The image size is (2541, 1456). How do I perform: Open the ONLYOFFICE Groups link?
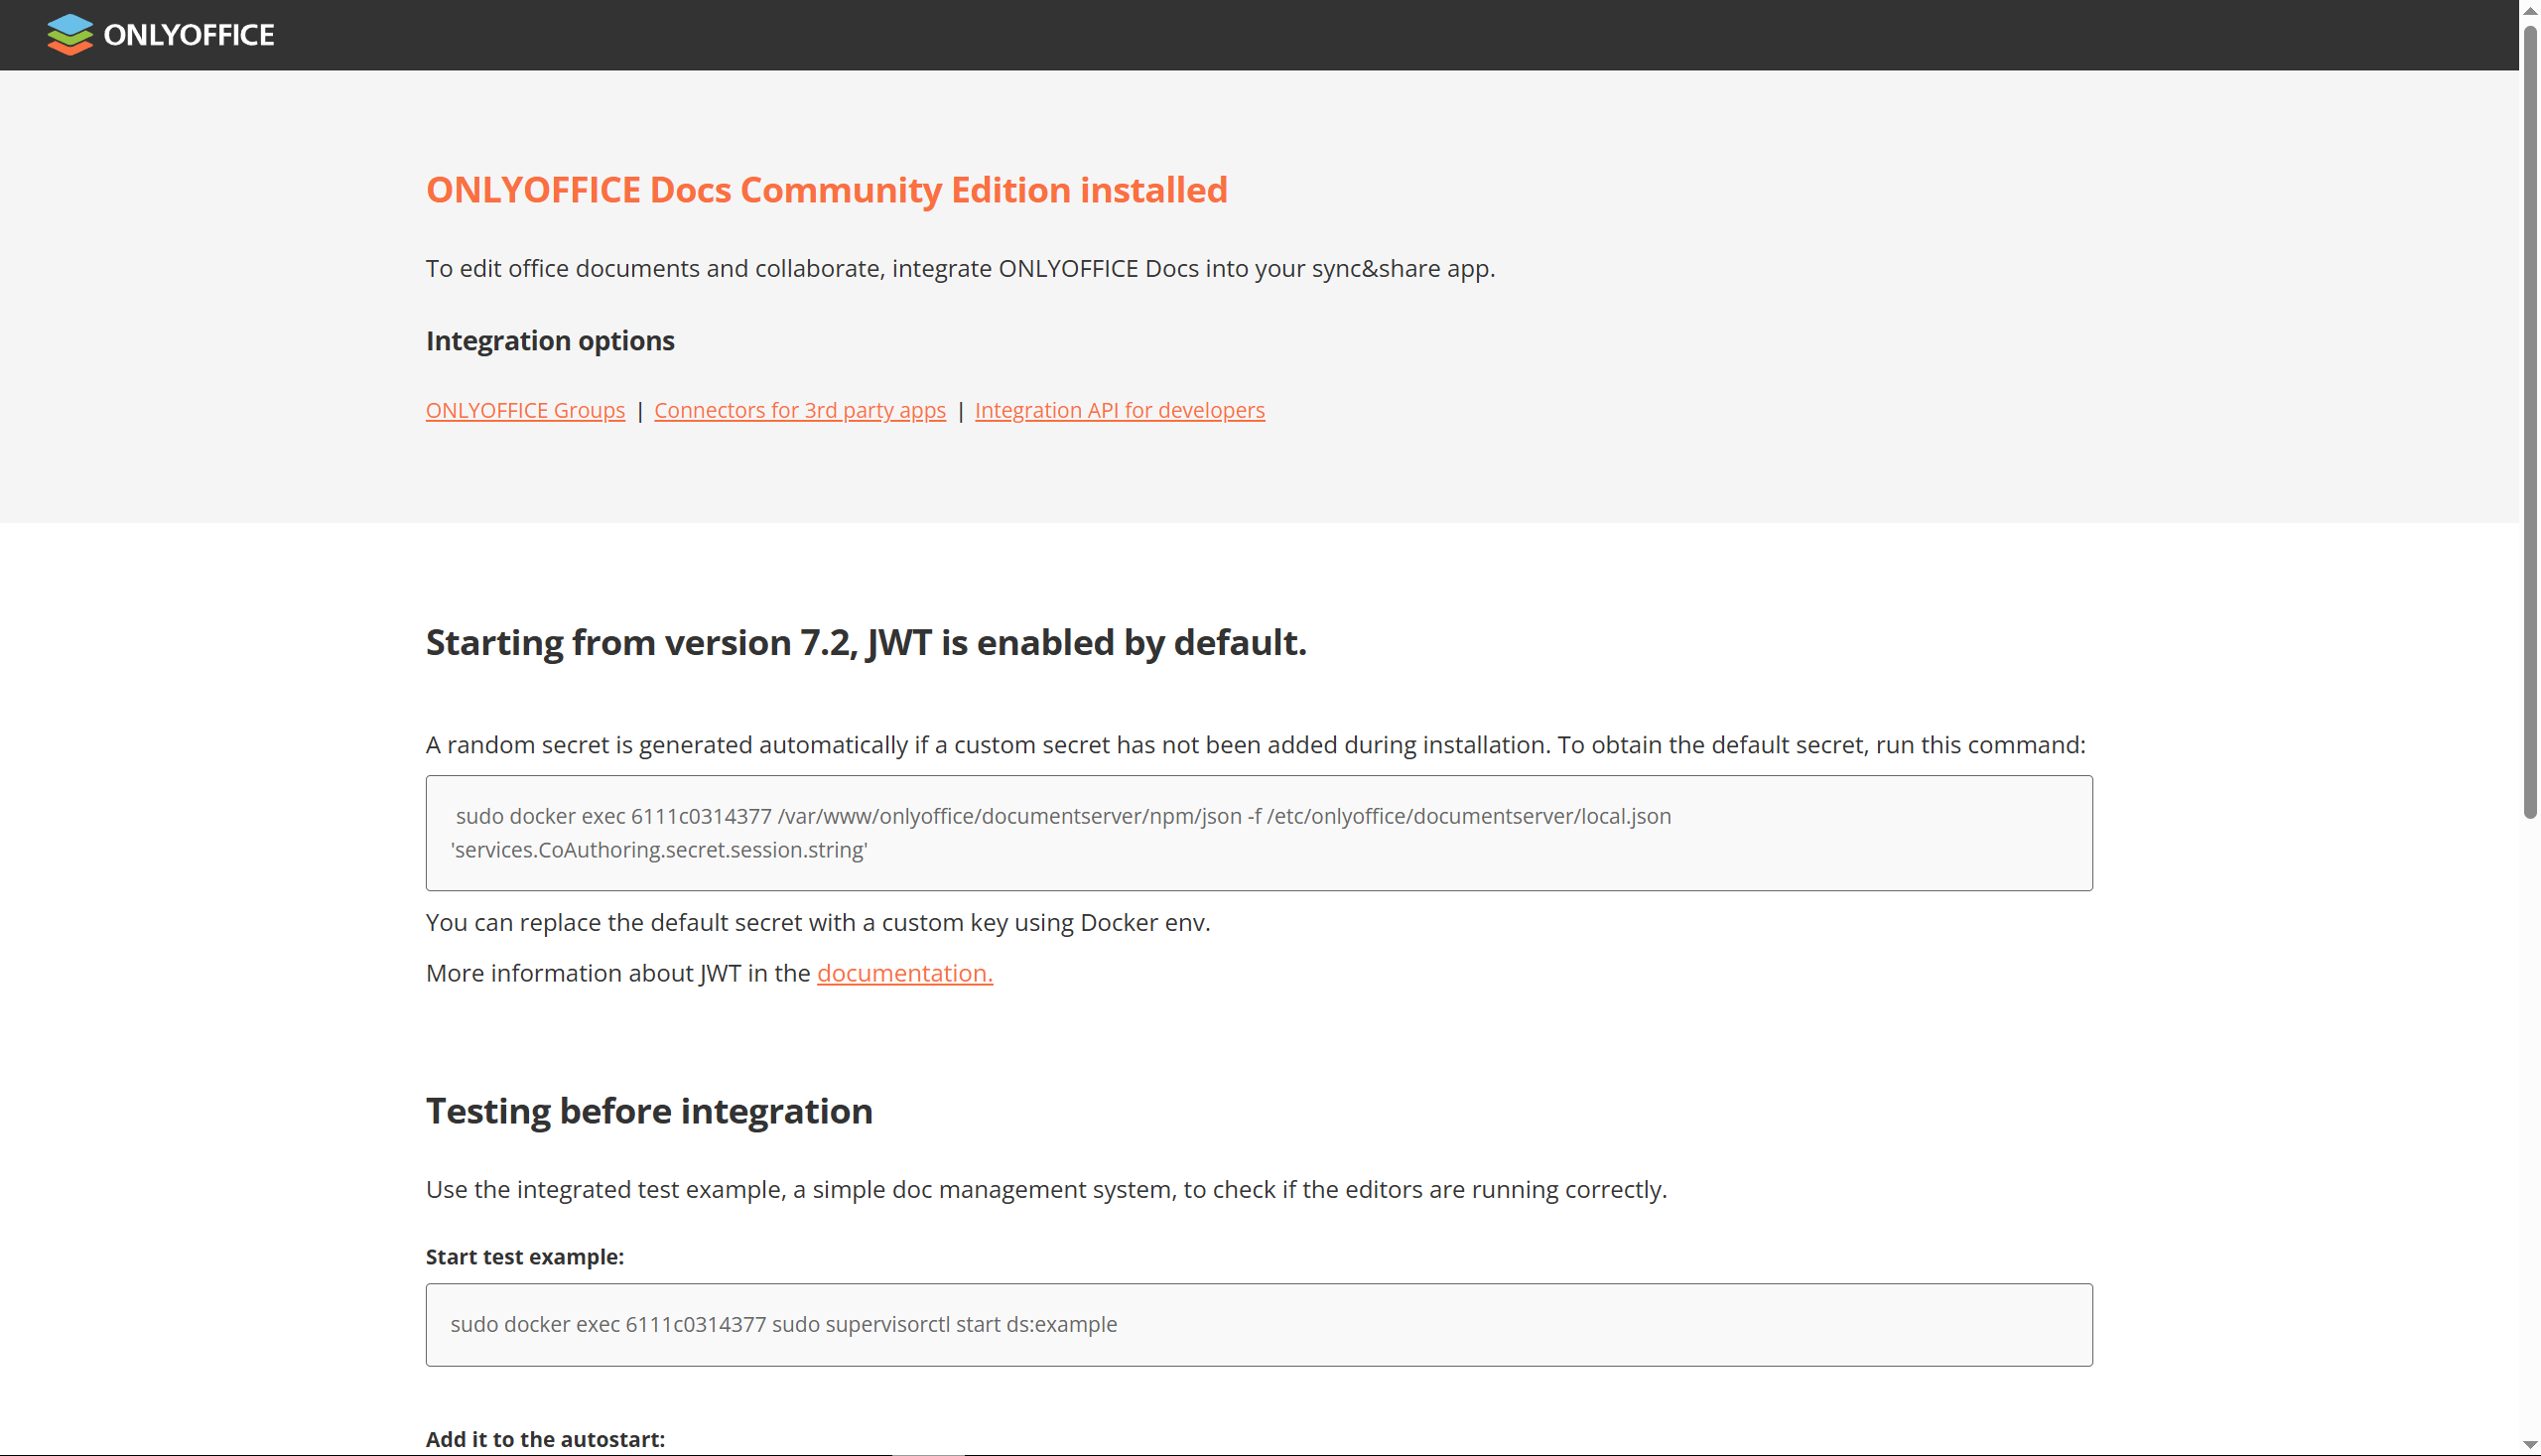pyautogui.click(x=525, y=410)
